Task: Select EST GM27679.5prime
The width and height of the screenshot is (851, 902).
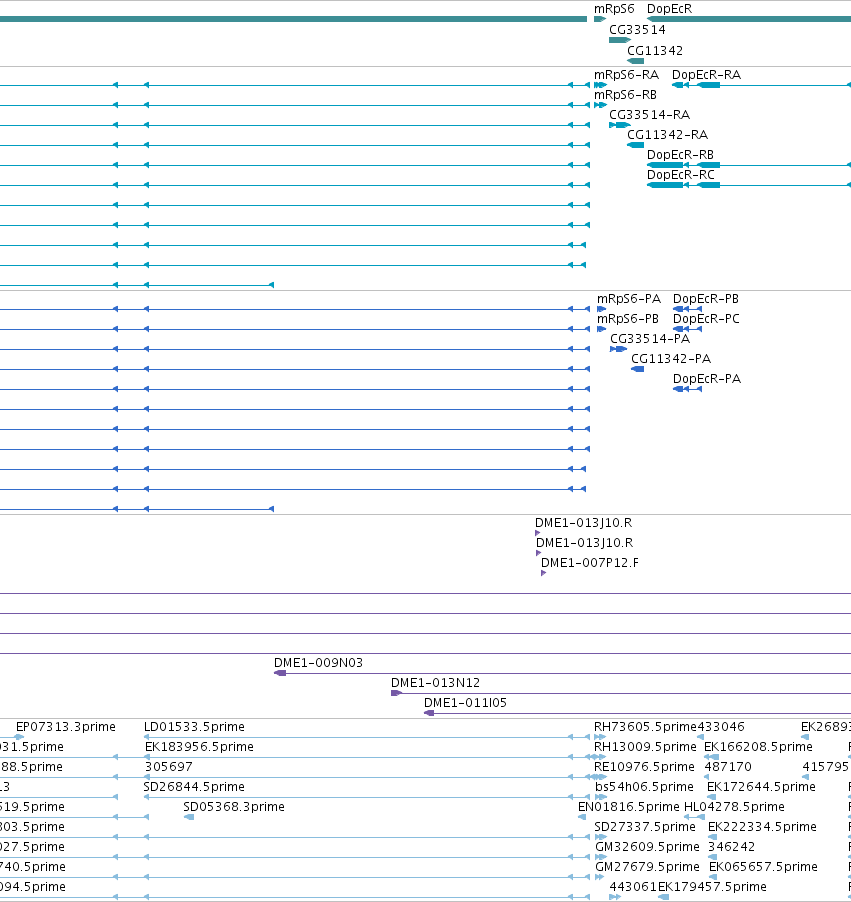Action: [x=647, y=867]
